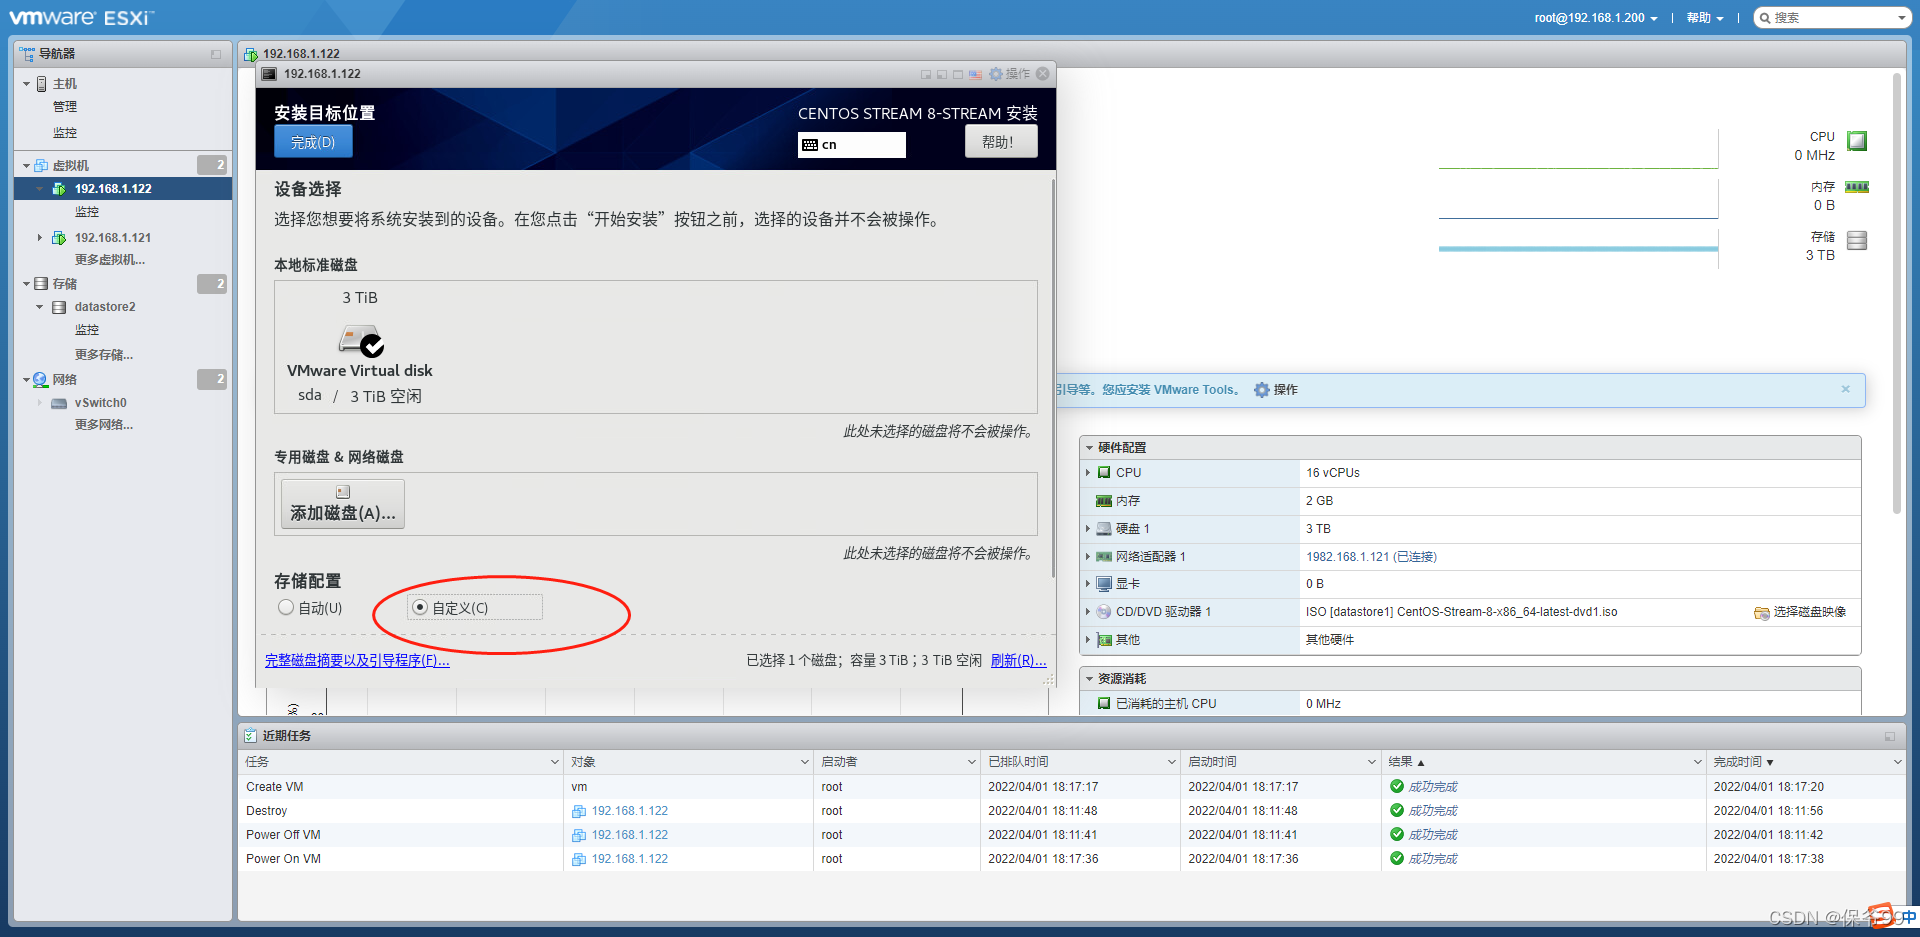
Task: Click the storage stack icon beside 存储 3 TB
Action: click(x=1857, y=240)
